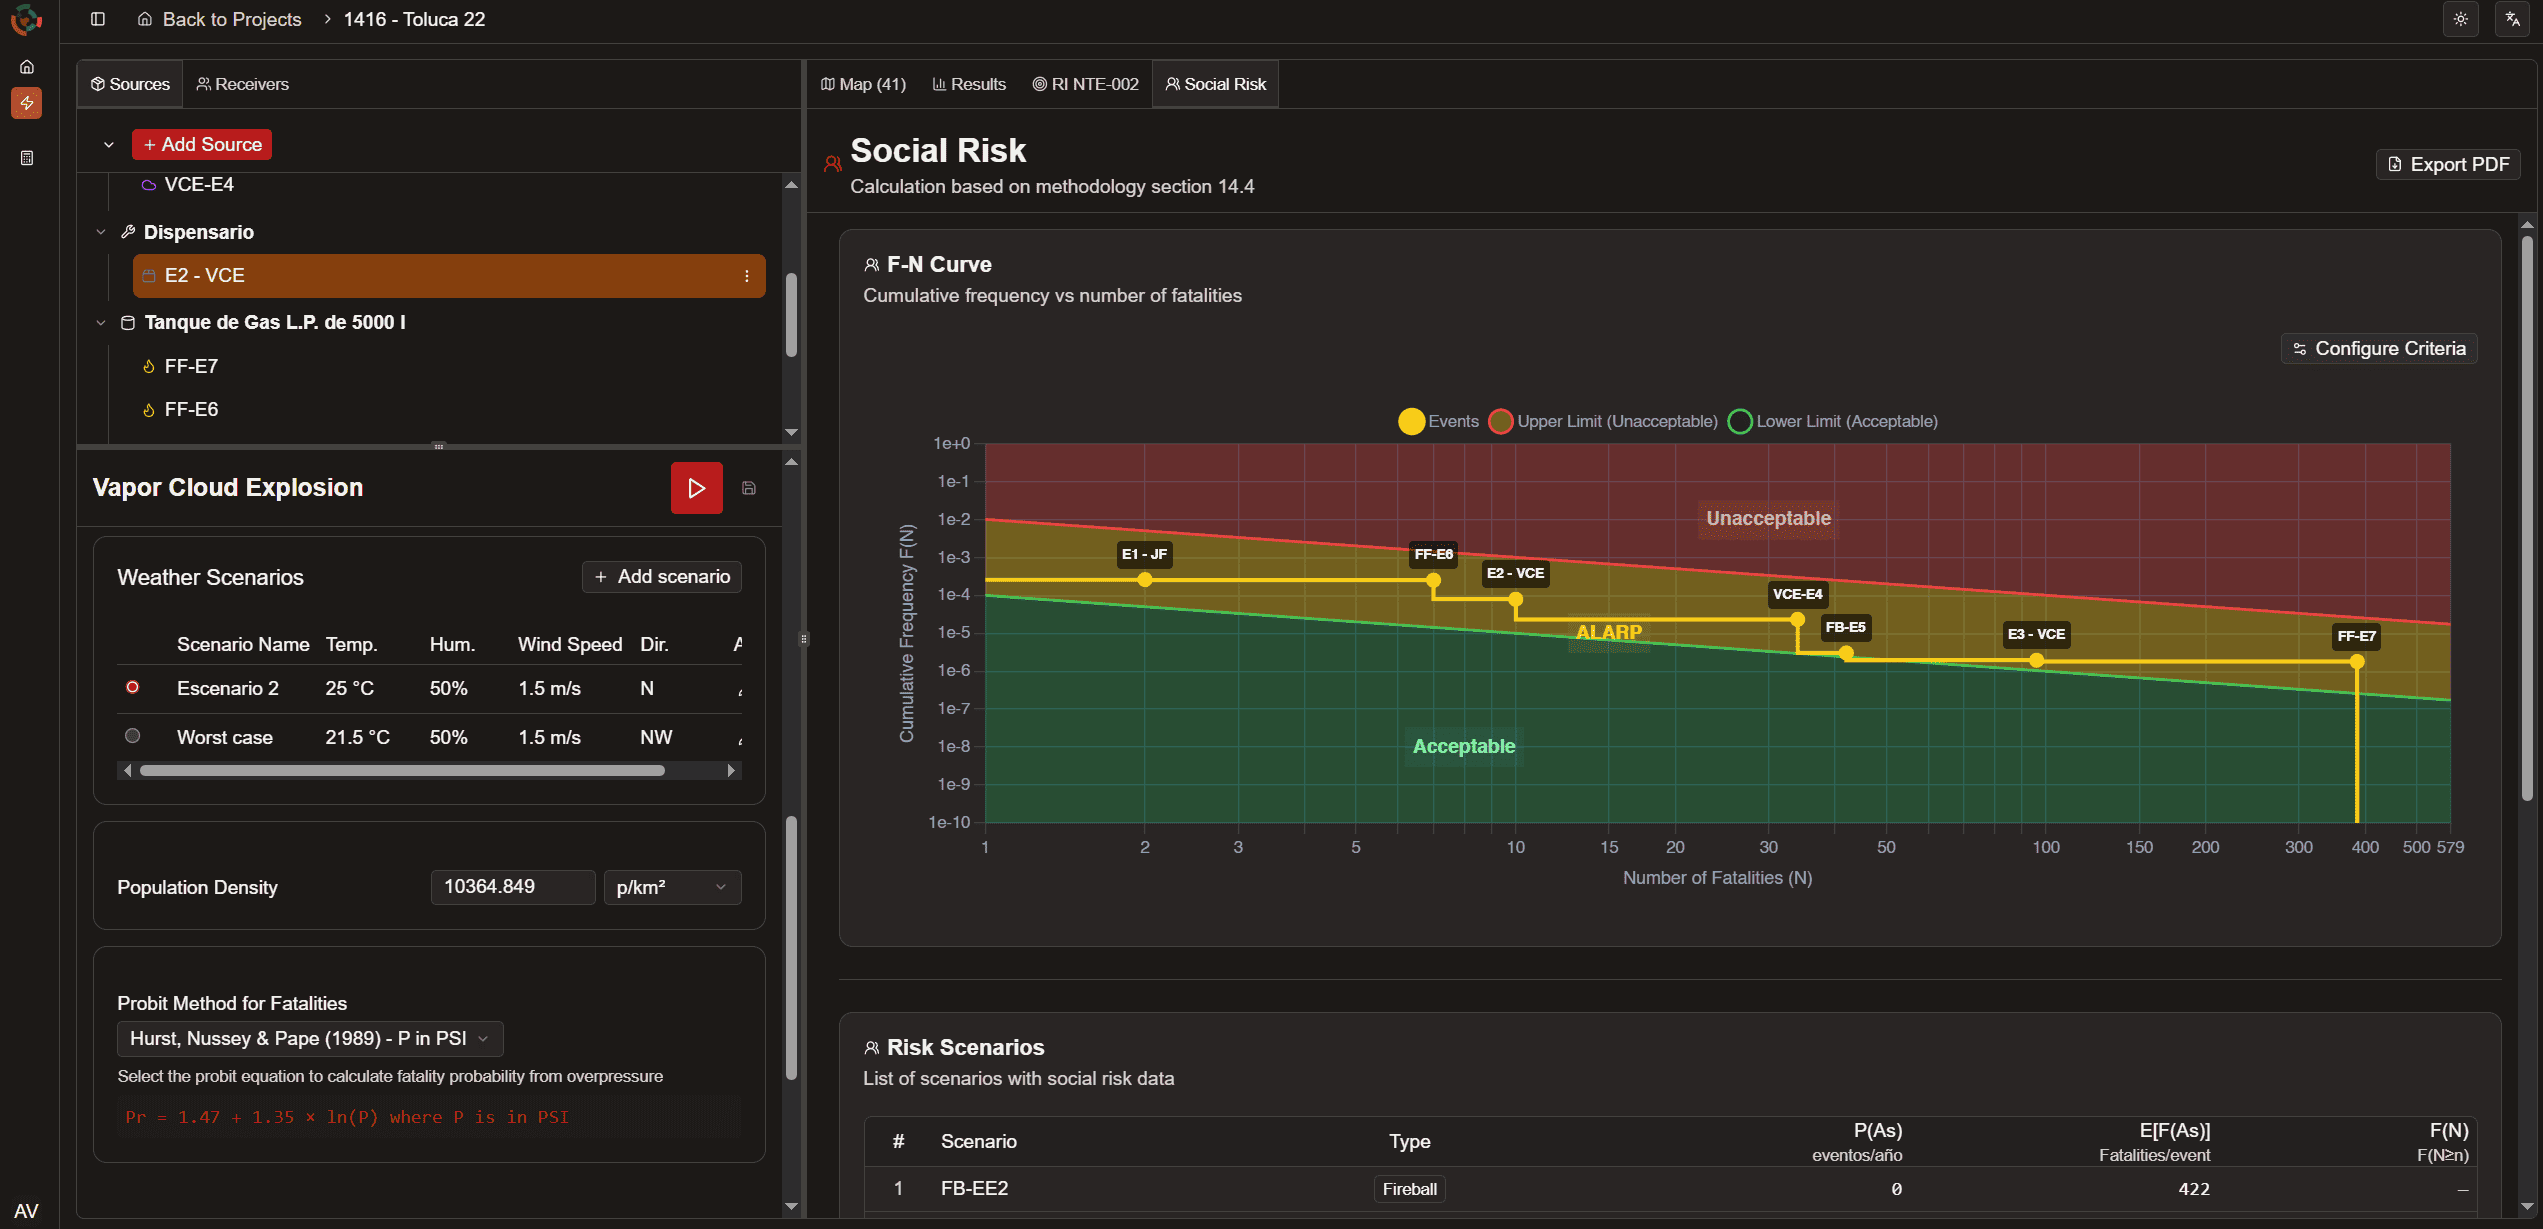Select the Escenario 2 weather scenario
Image resolution: width=2543 pixels, height=1229 pixels.
[x=132, y=687]
